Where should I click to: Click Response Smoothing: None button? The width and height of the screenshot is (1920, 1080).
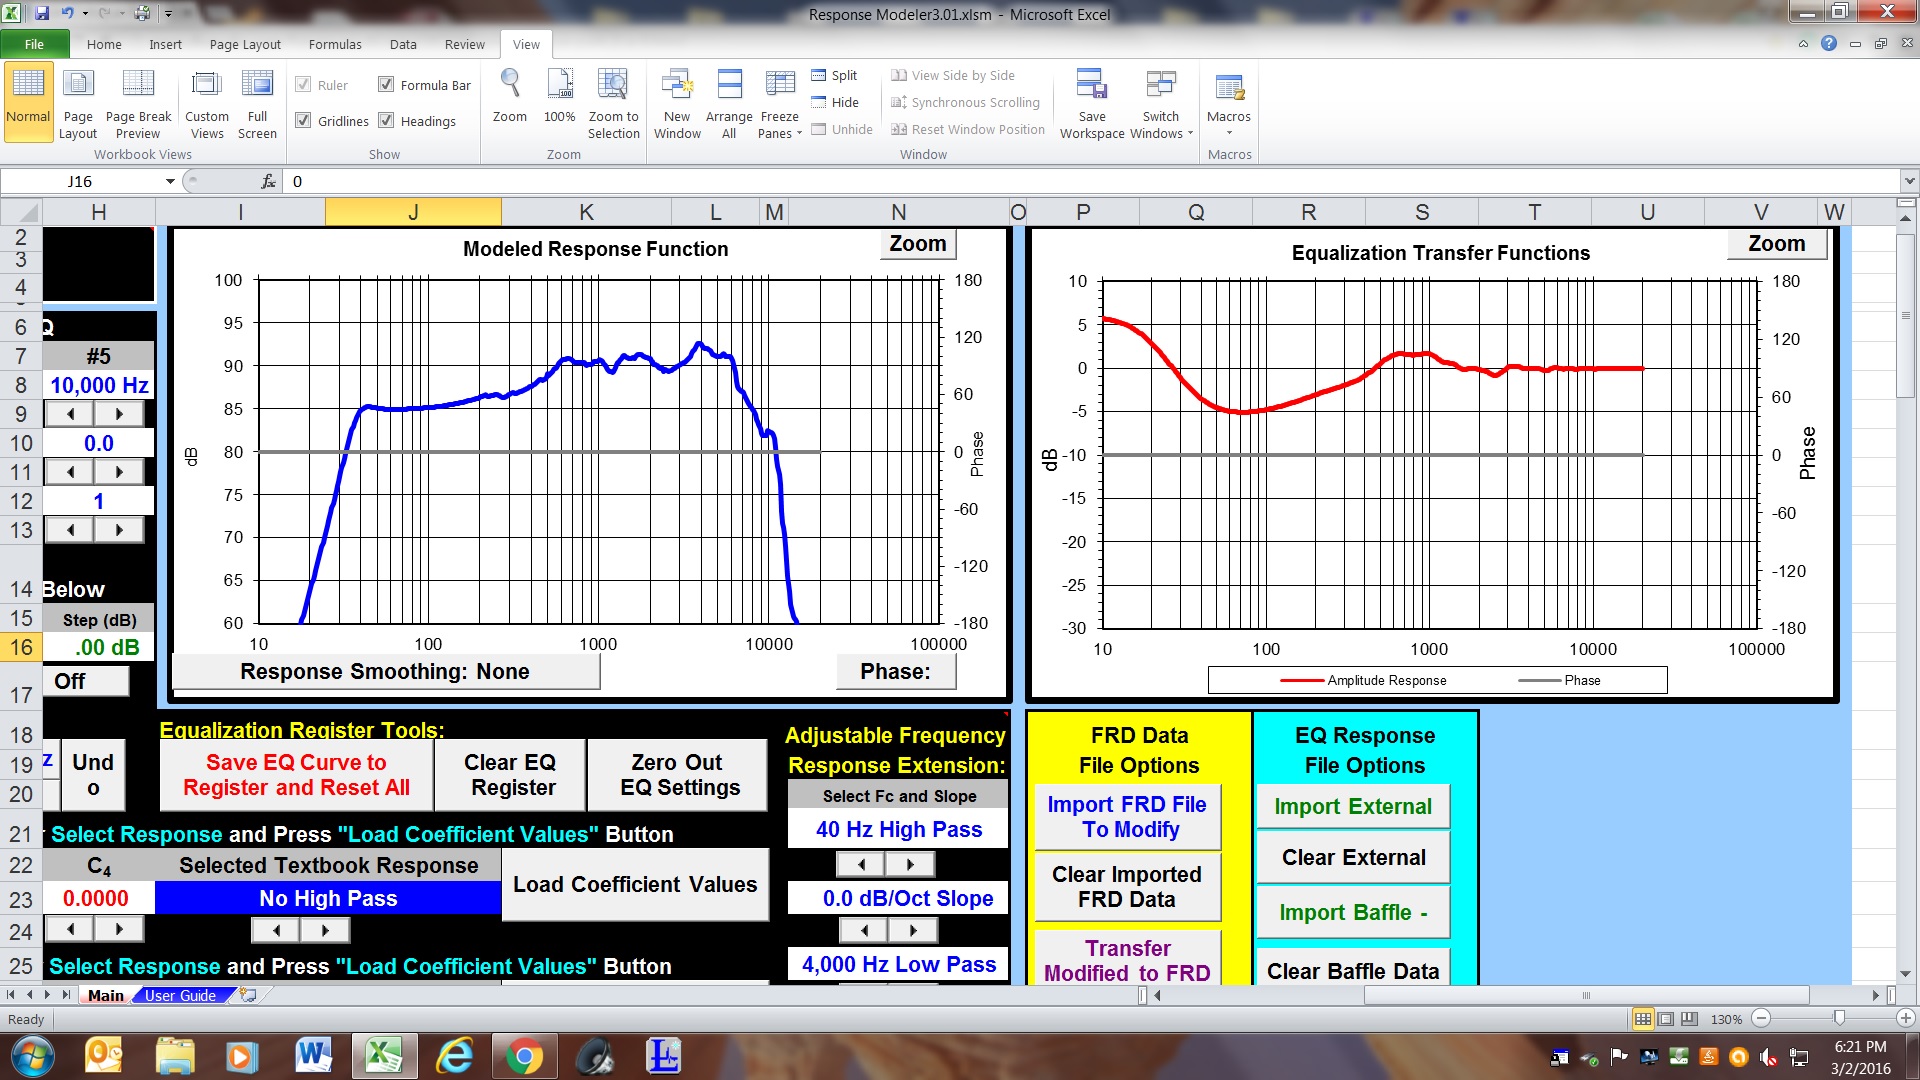coord(386,671)
